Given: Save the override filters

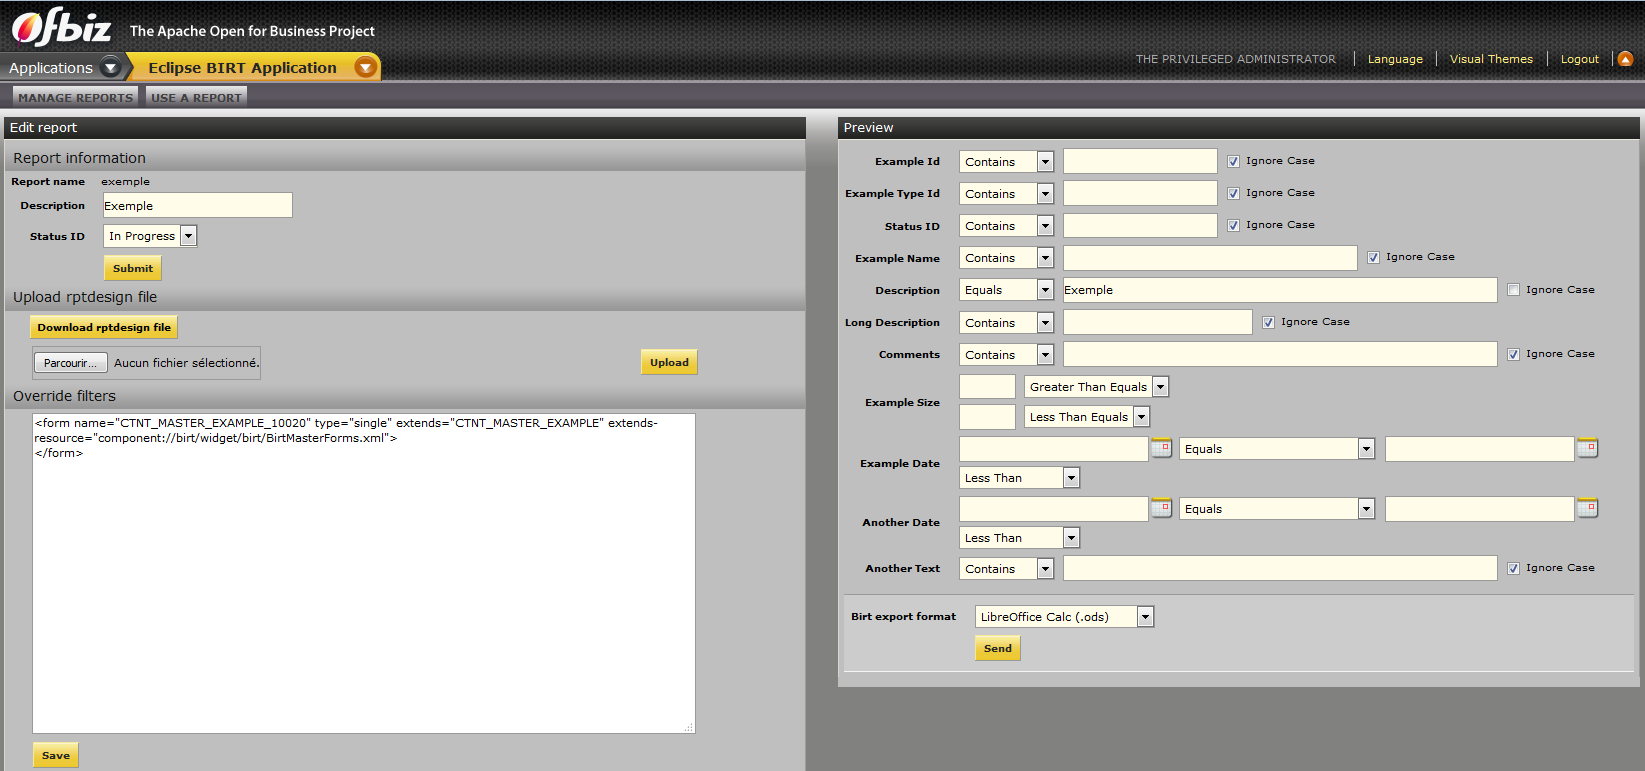Looking at the screenshot, I should pyautogui.click(x=56, y=755).
